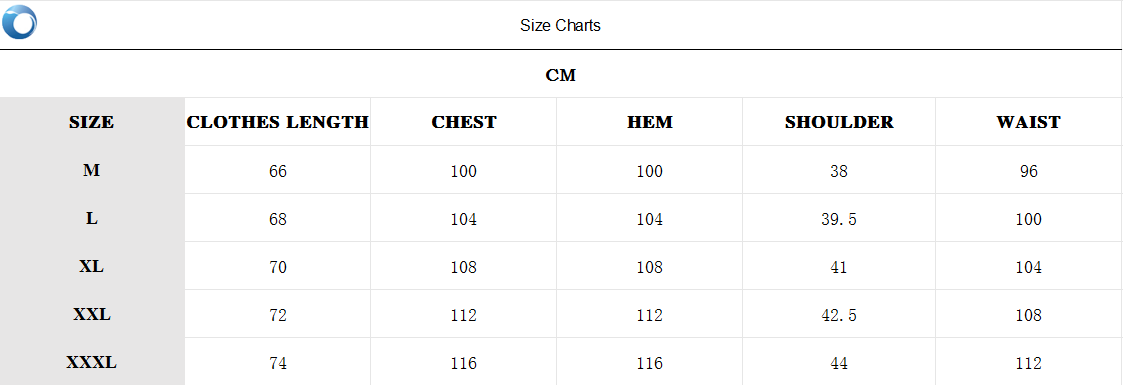
Task: Select the HEM column header
Action: click(650, 122)
